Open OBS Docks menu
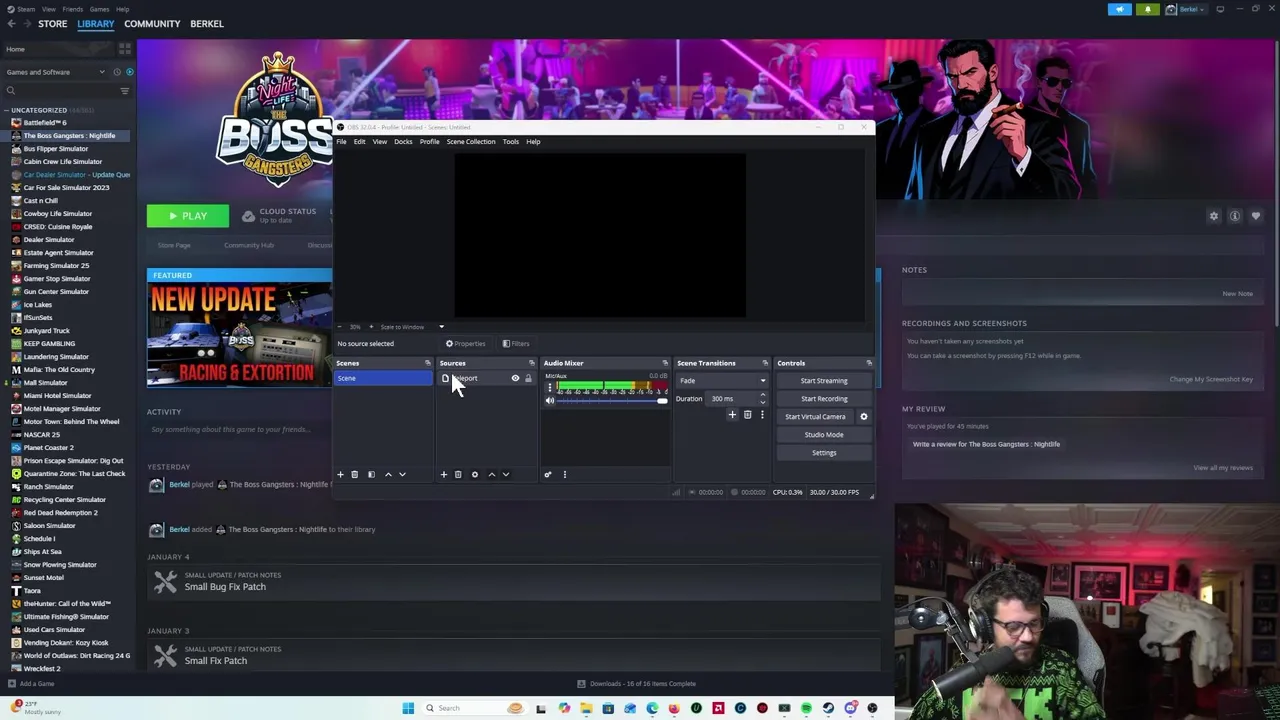 (x=403, y=142)
